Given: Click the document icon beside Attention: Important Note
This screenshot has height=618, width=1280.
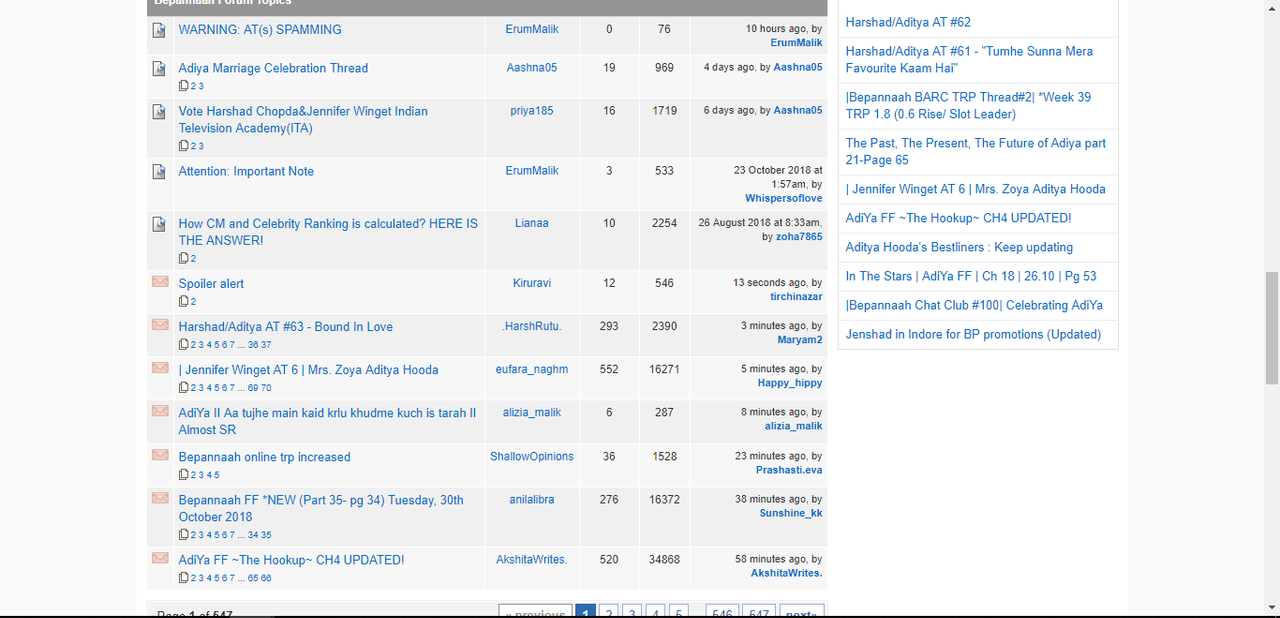Looking at the screenshot, I should [159, 172].
